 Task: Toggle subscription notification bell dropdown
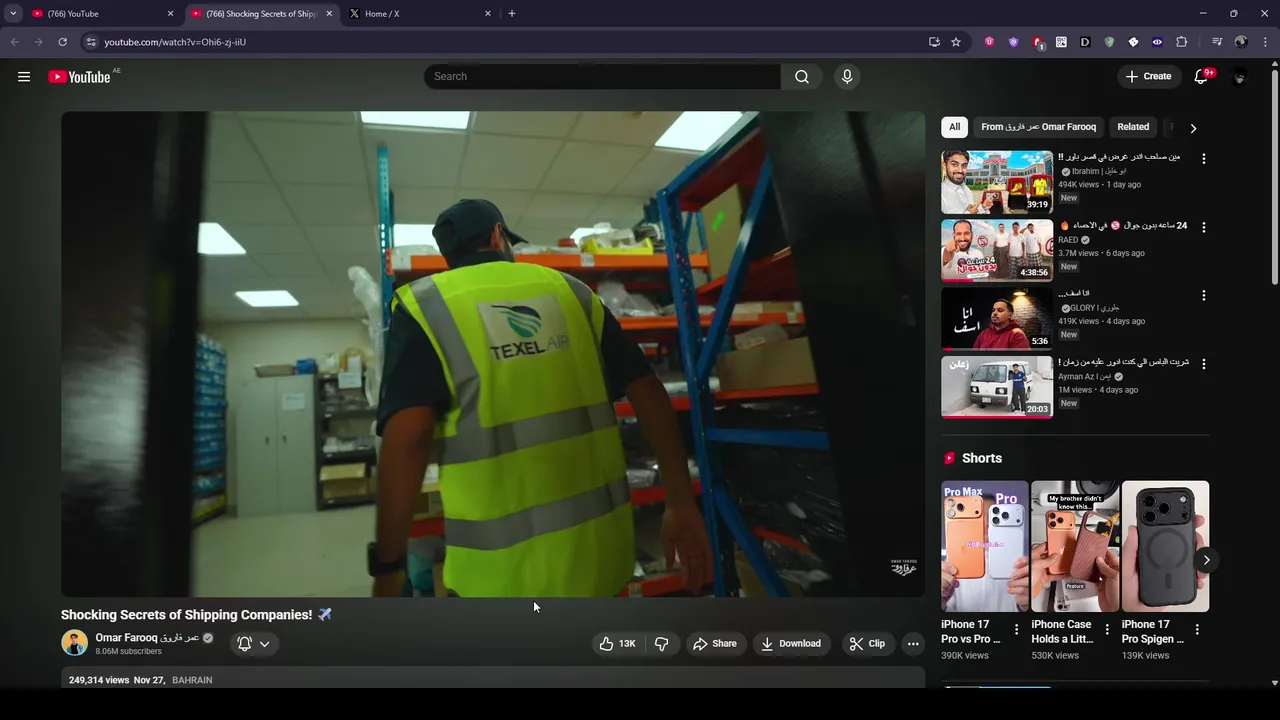click(254, 644)
